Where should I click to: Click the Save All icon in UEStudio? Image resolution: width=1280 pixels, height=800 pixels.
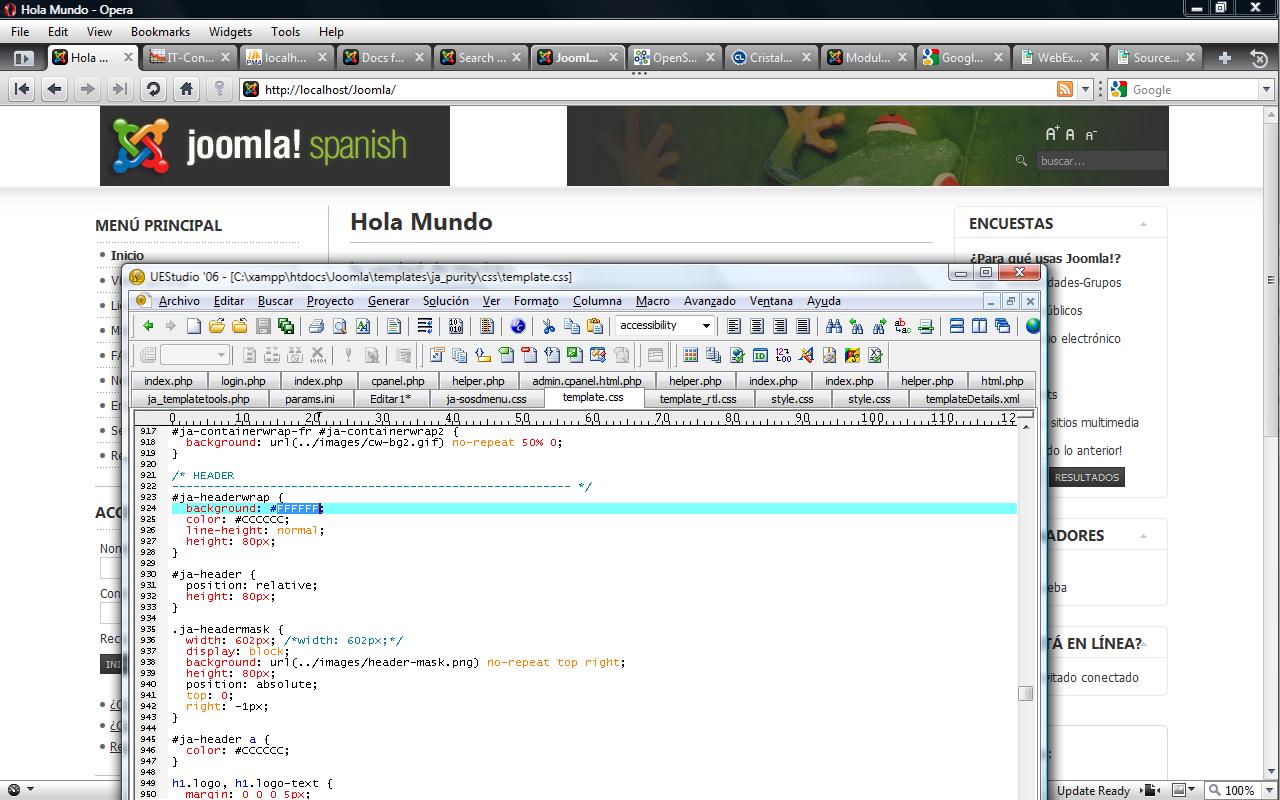pos(286,326)
